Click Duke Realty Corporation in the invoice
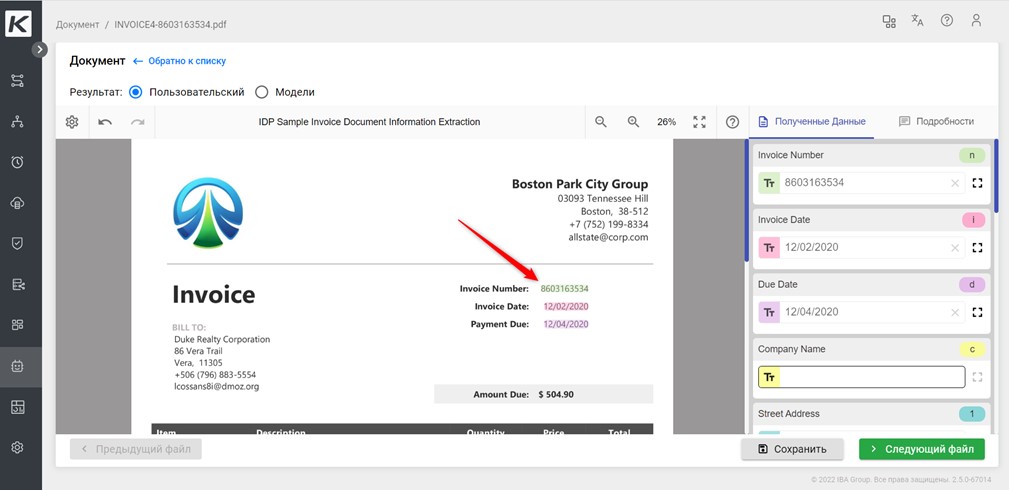The width and height of the screenshot is (1009, 490). point(222,339)
